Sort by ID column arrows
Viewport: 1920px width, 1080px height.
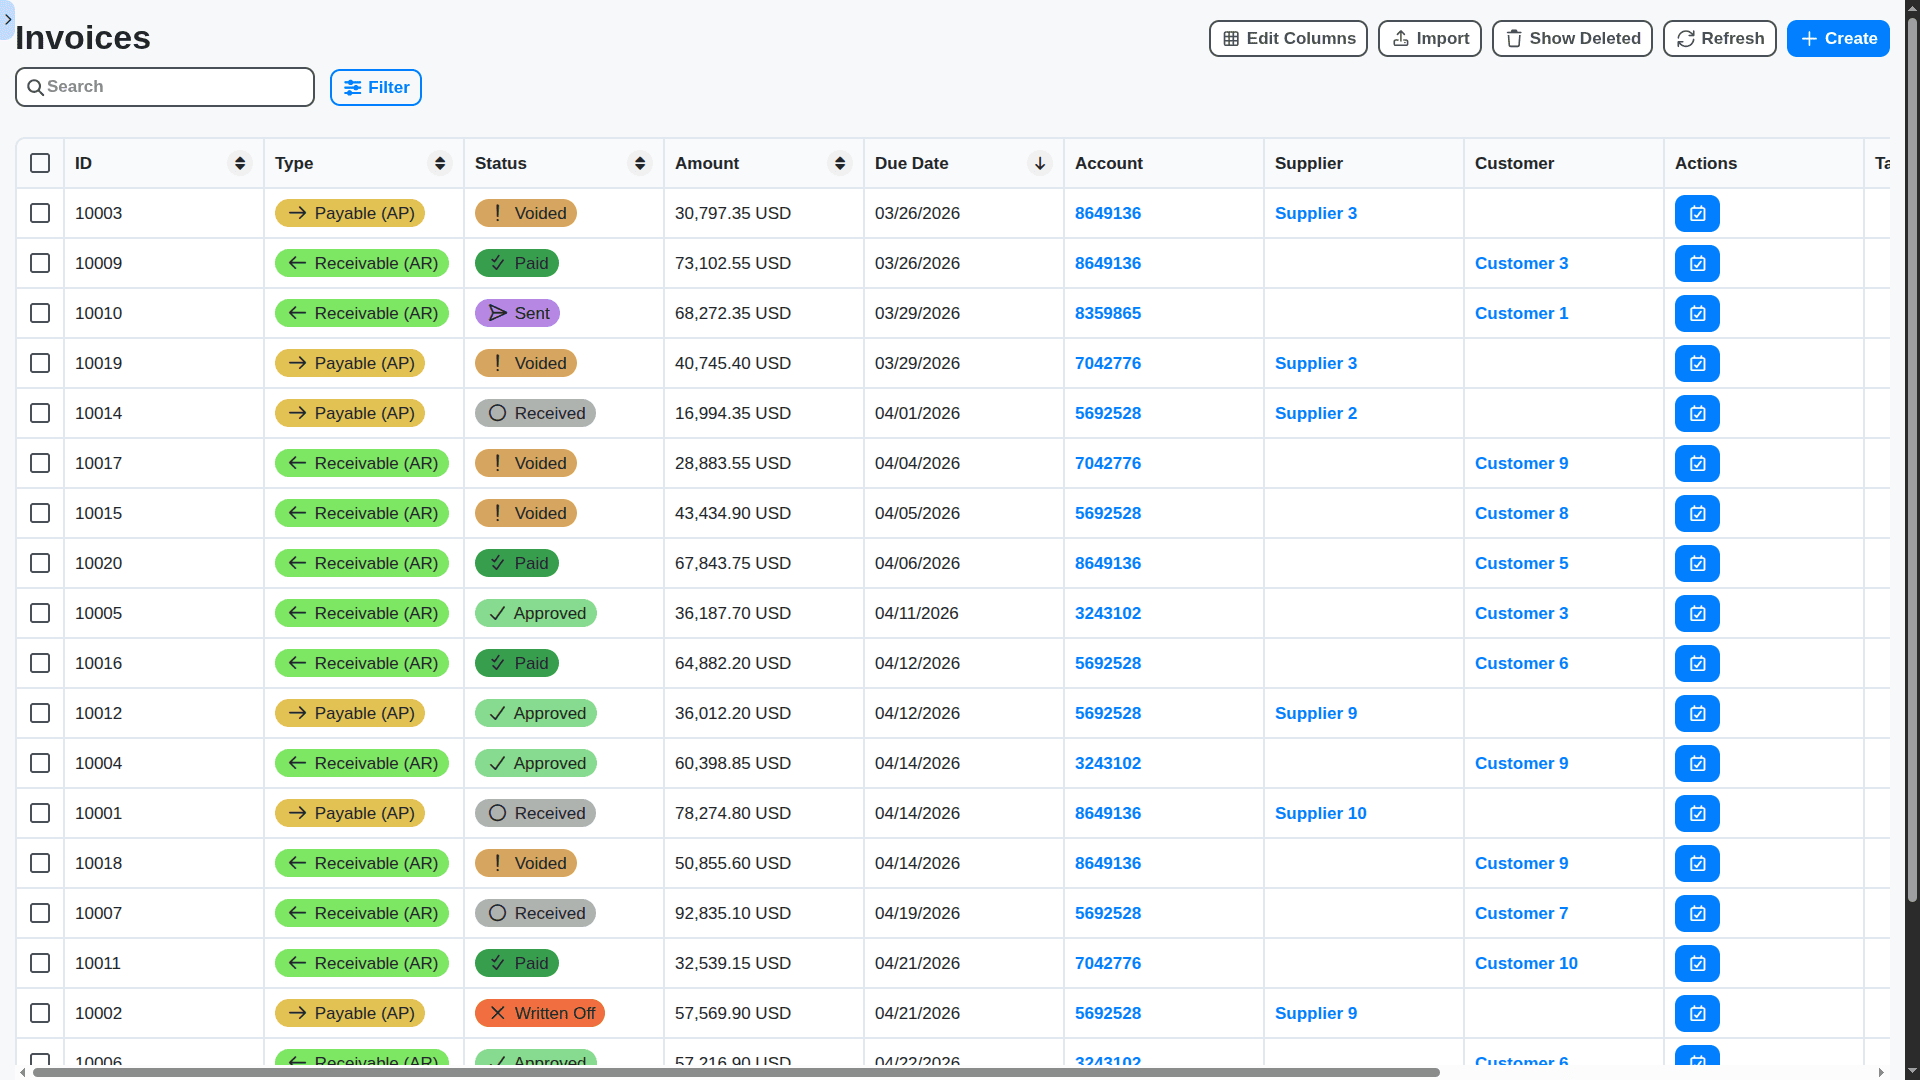pyautogui.click(x=240, y=163)
